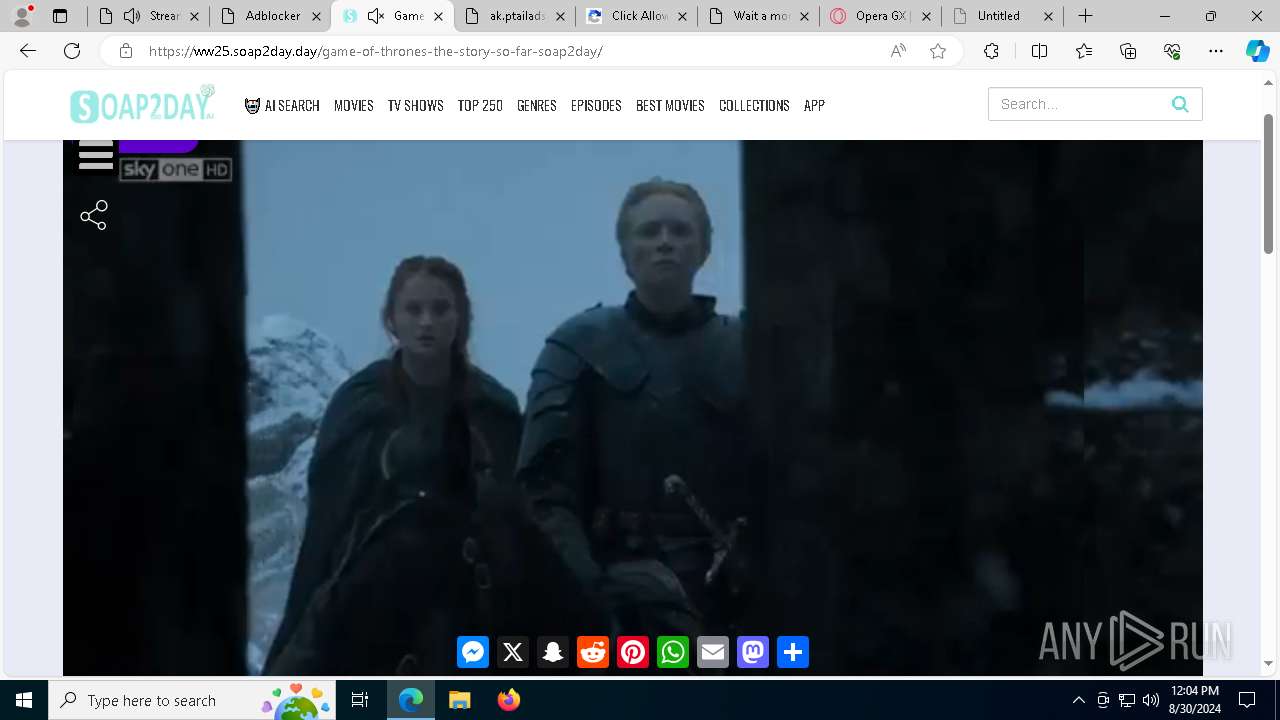Launch Firefox from the taskbar
Image resolution: width=1280 pixels, height=720 pixels.
pyautogui.click(x=508, y=700)
